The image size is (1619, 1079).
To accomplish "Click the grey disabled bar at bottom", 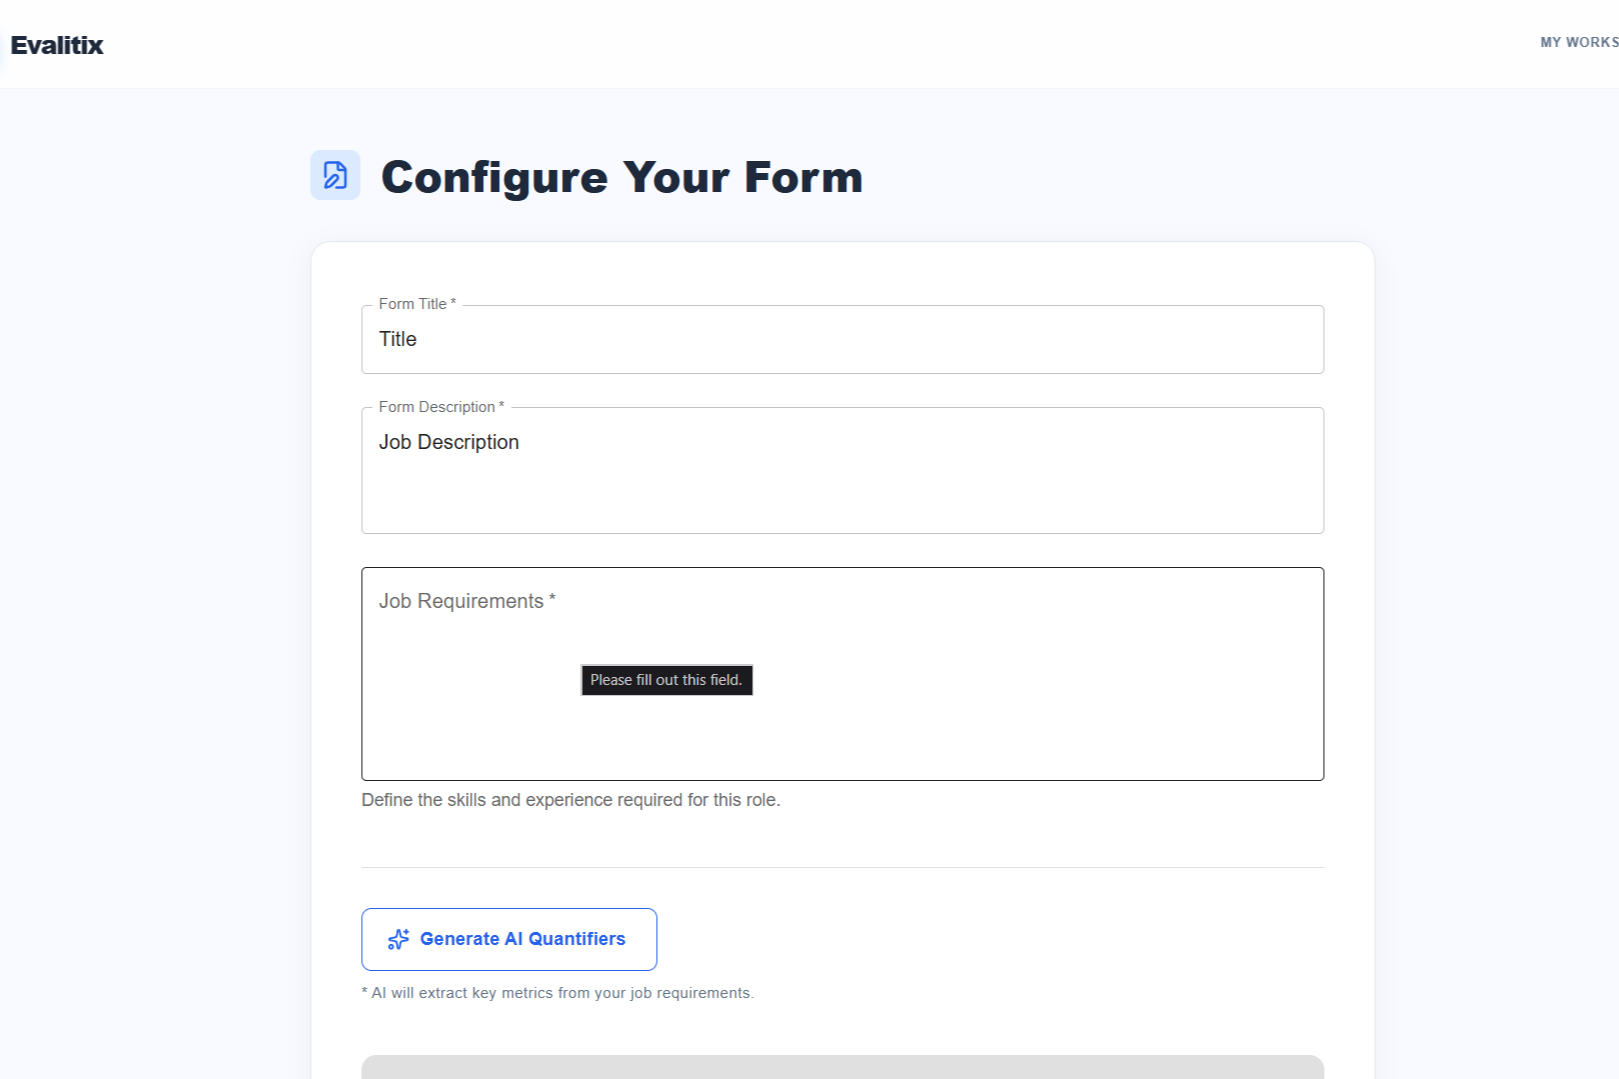I will coord(842,1067).
